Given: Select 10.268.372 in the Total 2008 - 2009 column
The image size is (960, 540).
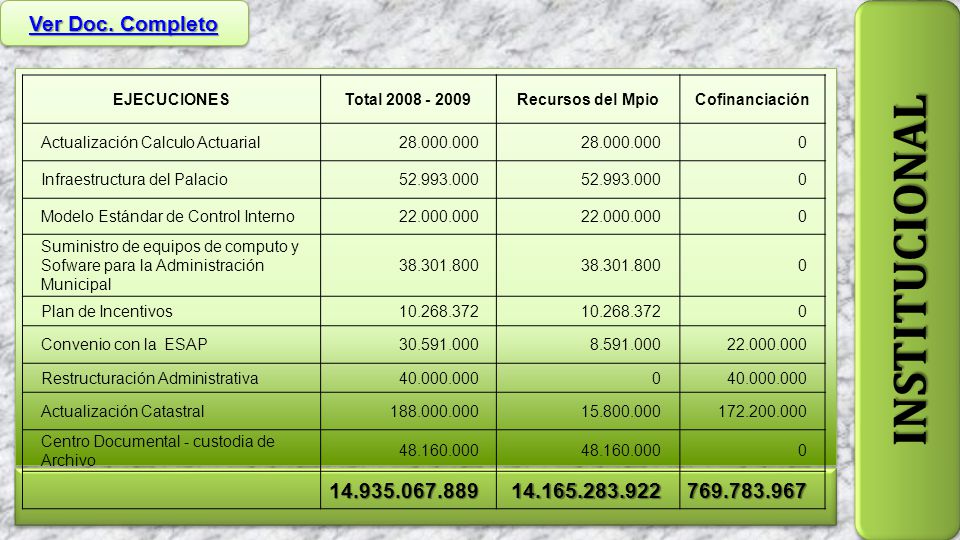Looking at the screenshot, I should pos(439,311).
